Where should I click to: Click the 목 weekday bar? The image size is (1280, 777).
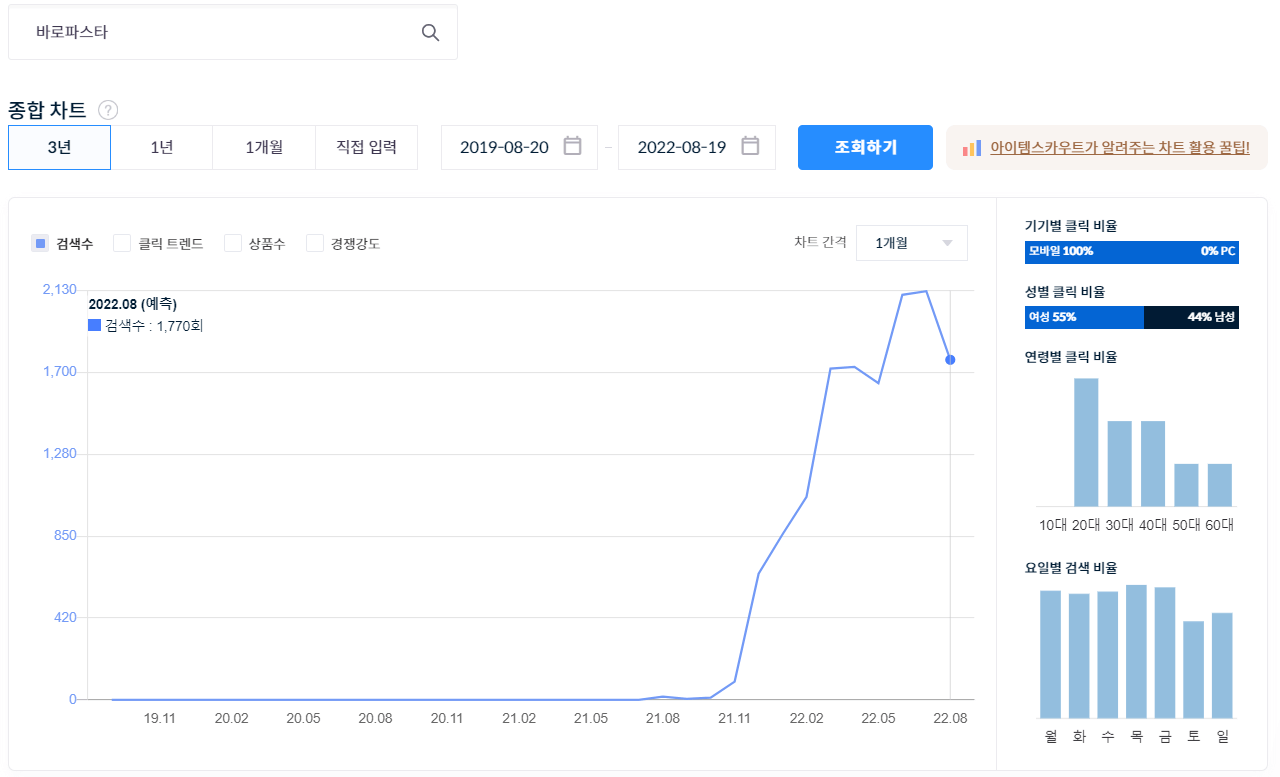(1136, 651)
